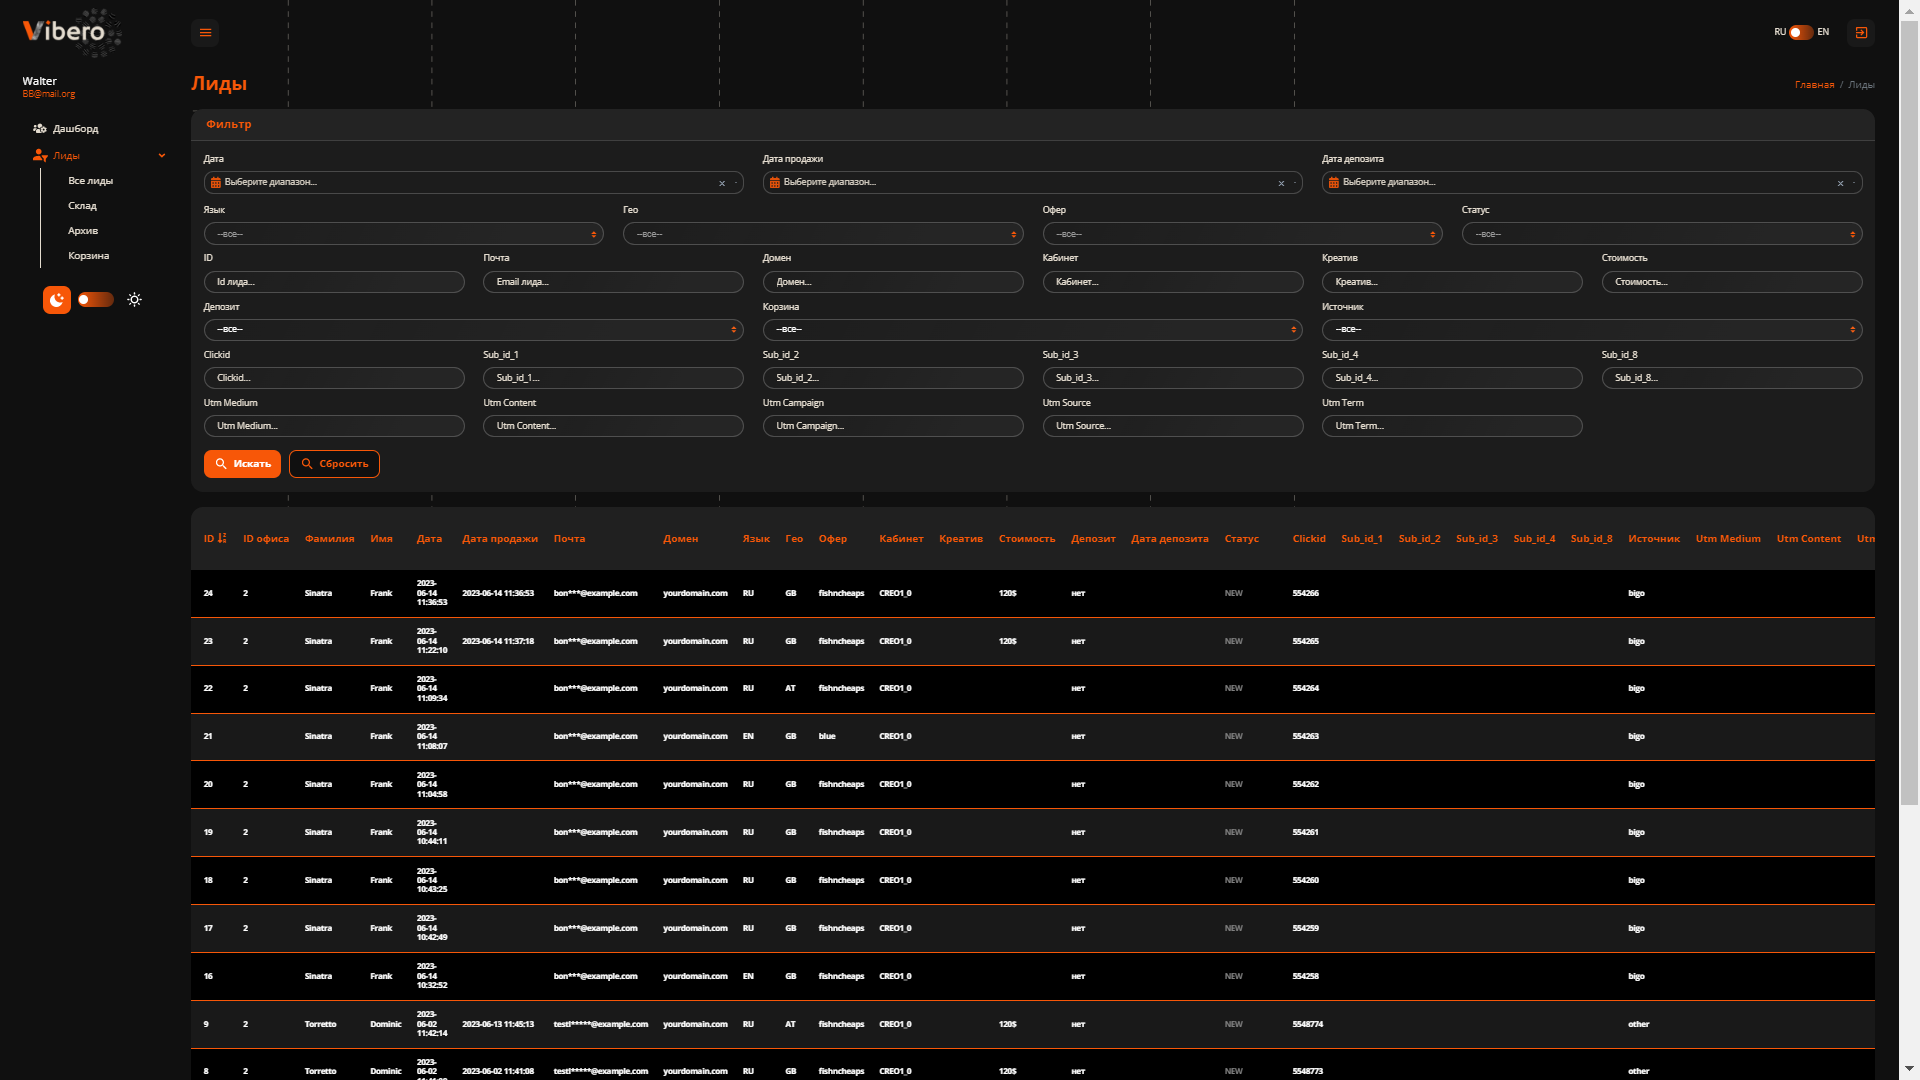Clear the Дата депозита range with X
Screen dimensions: 1920x1080
[1840, 184]
